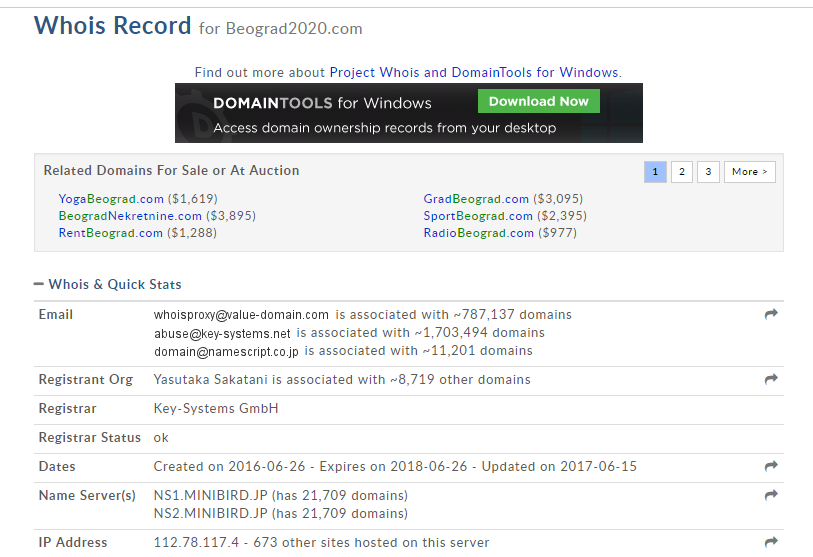Click the Email row label

(x=55, y=314)
